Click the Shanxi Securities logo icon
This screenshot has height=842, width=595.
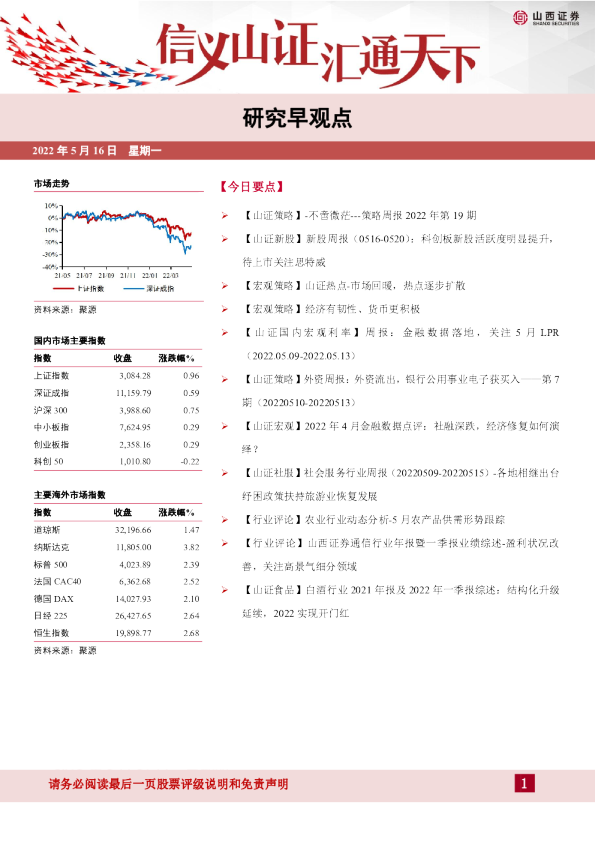click(520, 18)
